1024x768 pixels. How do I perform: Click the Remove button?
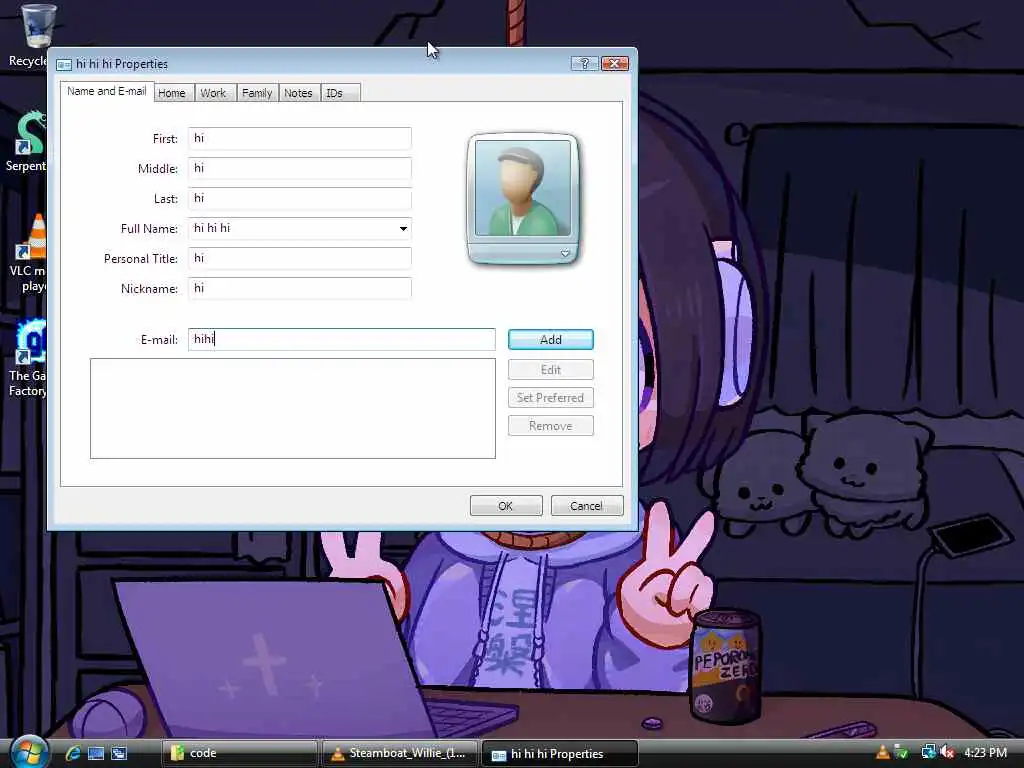(551, 426)
